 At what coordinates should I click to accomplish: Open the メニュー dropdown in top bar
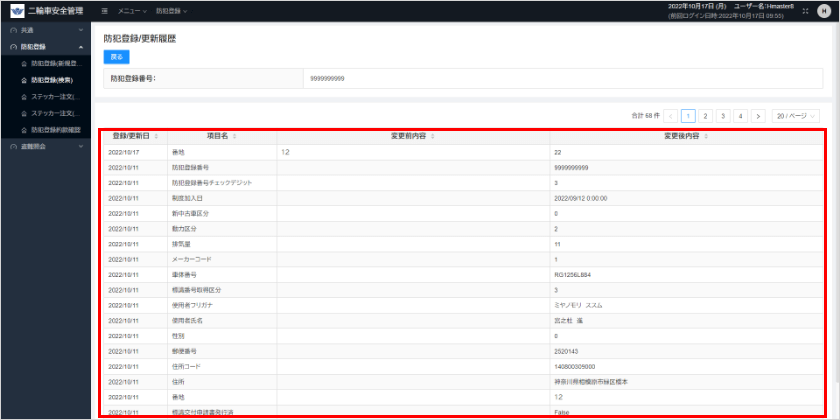[131, 11]
